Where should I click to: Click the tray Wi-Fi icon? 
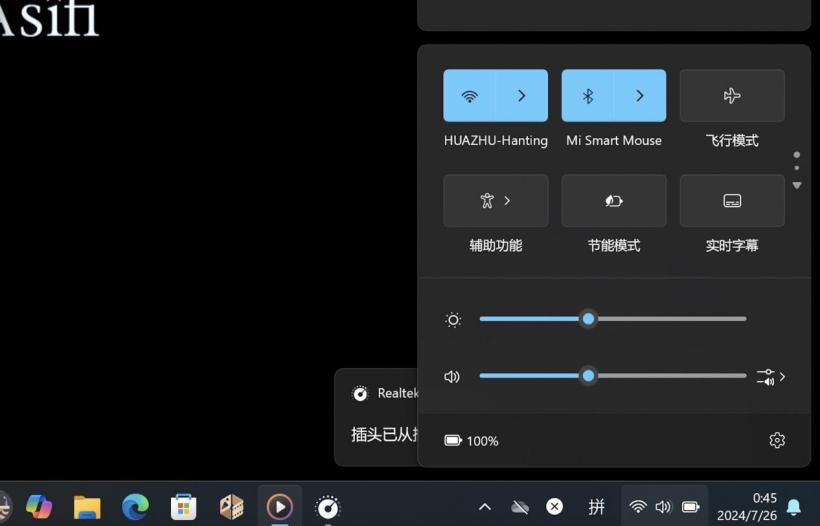pyautogui.click(x=638, y=507)
